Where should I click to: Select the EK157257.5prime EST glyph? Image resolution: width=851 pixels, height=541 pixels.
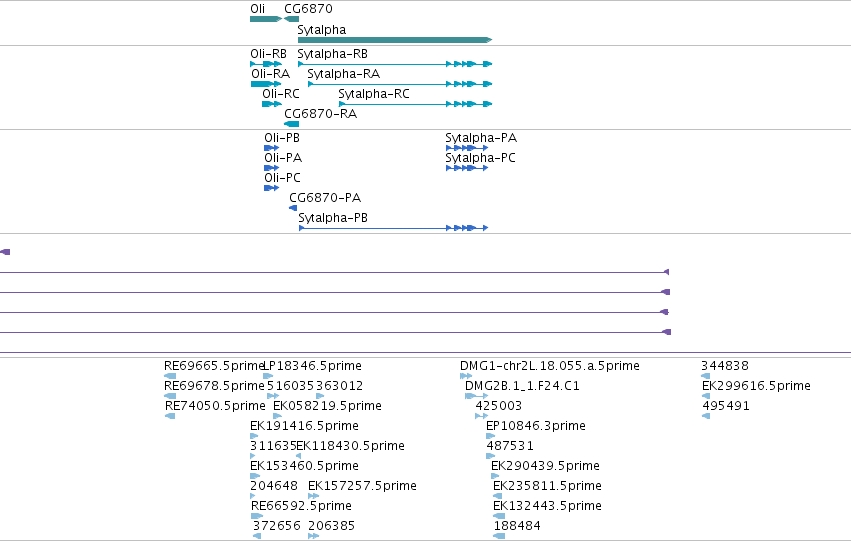pyautogui.click(x=313, y=496)
